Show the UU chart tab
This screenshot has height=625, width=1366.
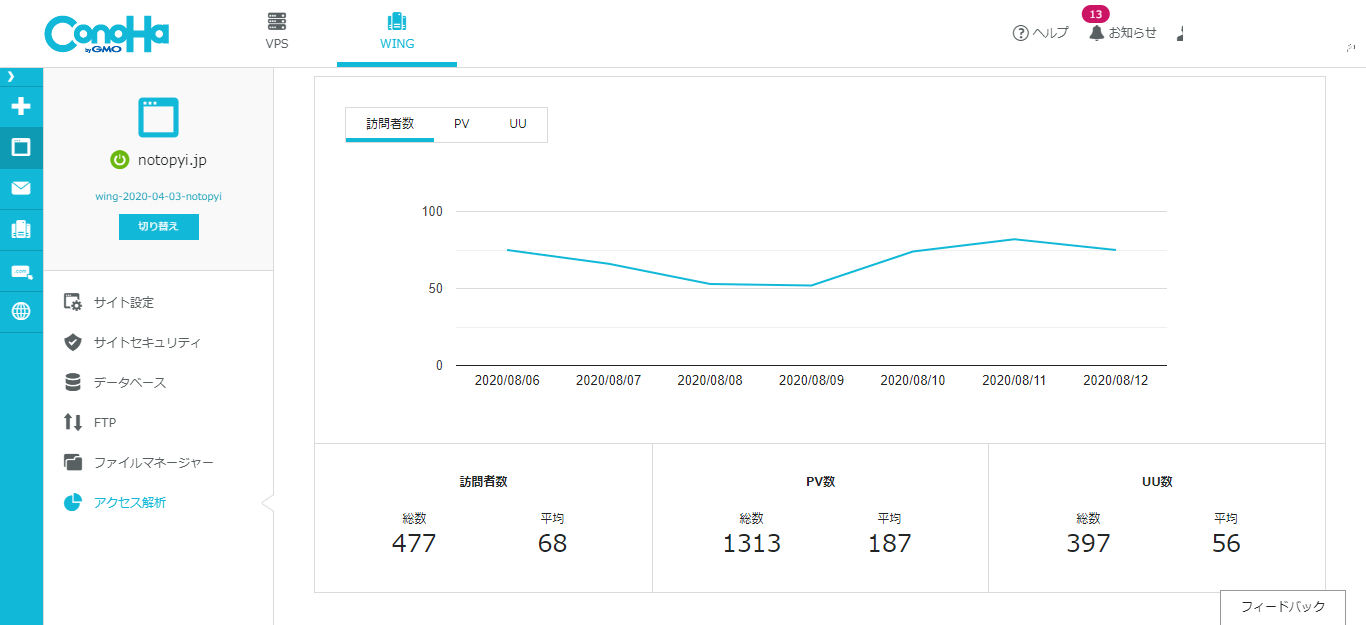pyautogui.click(x=517, y=124)
